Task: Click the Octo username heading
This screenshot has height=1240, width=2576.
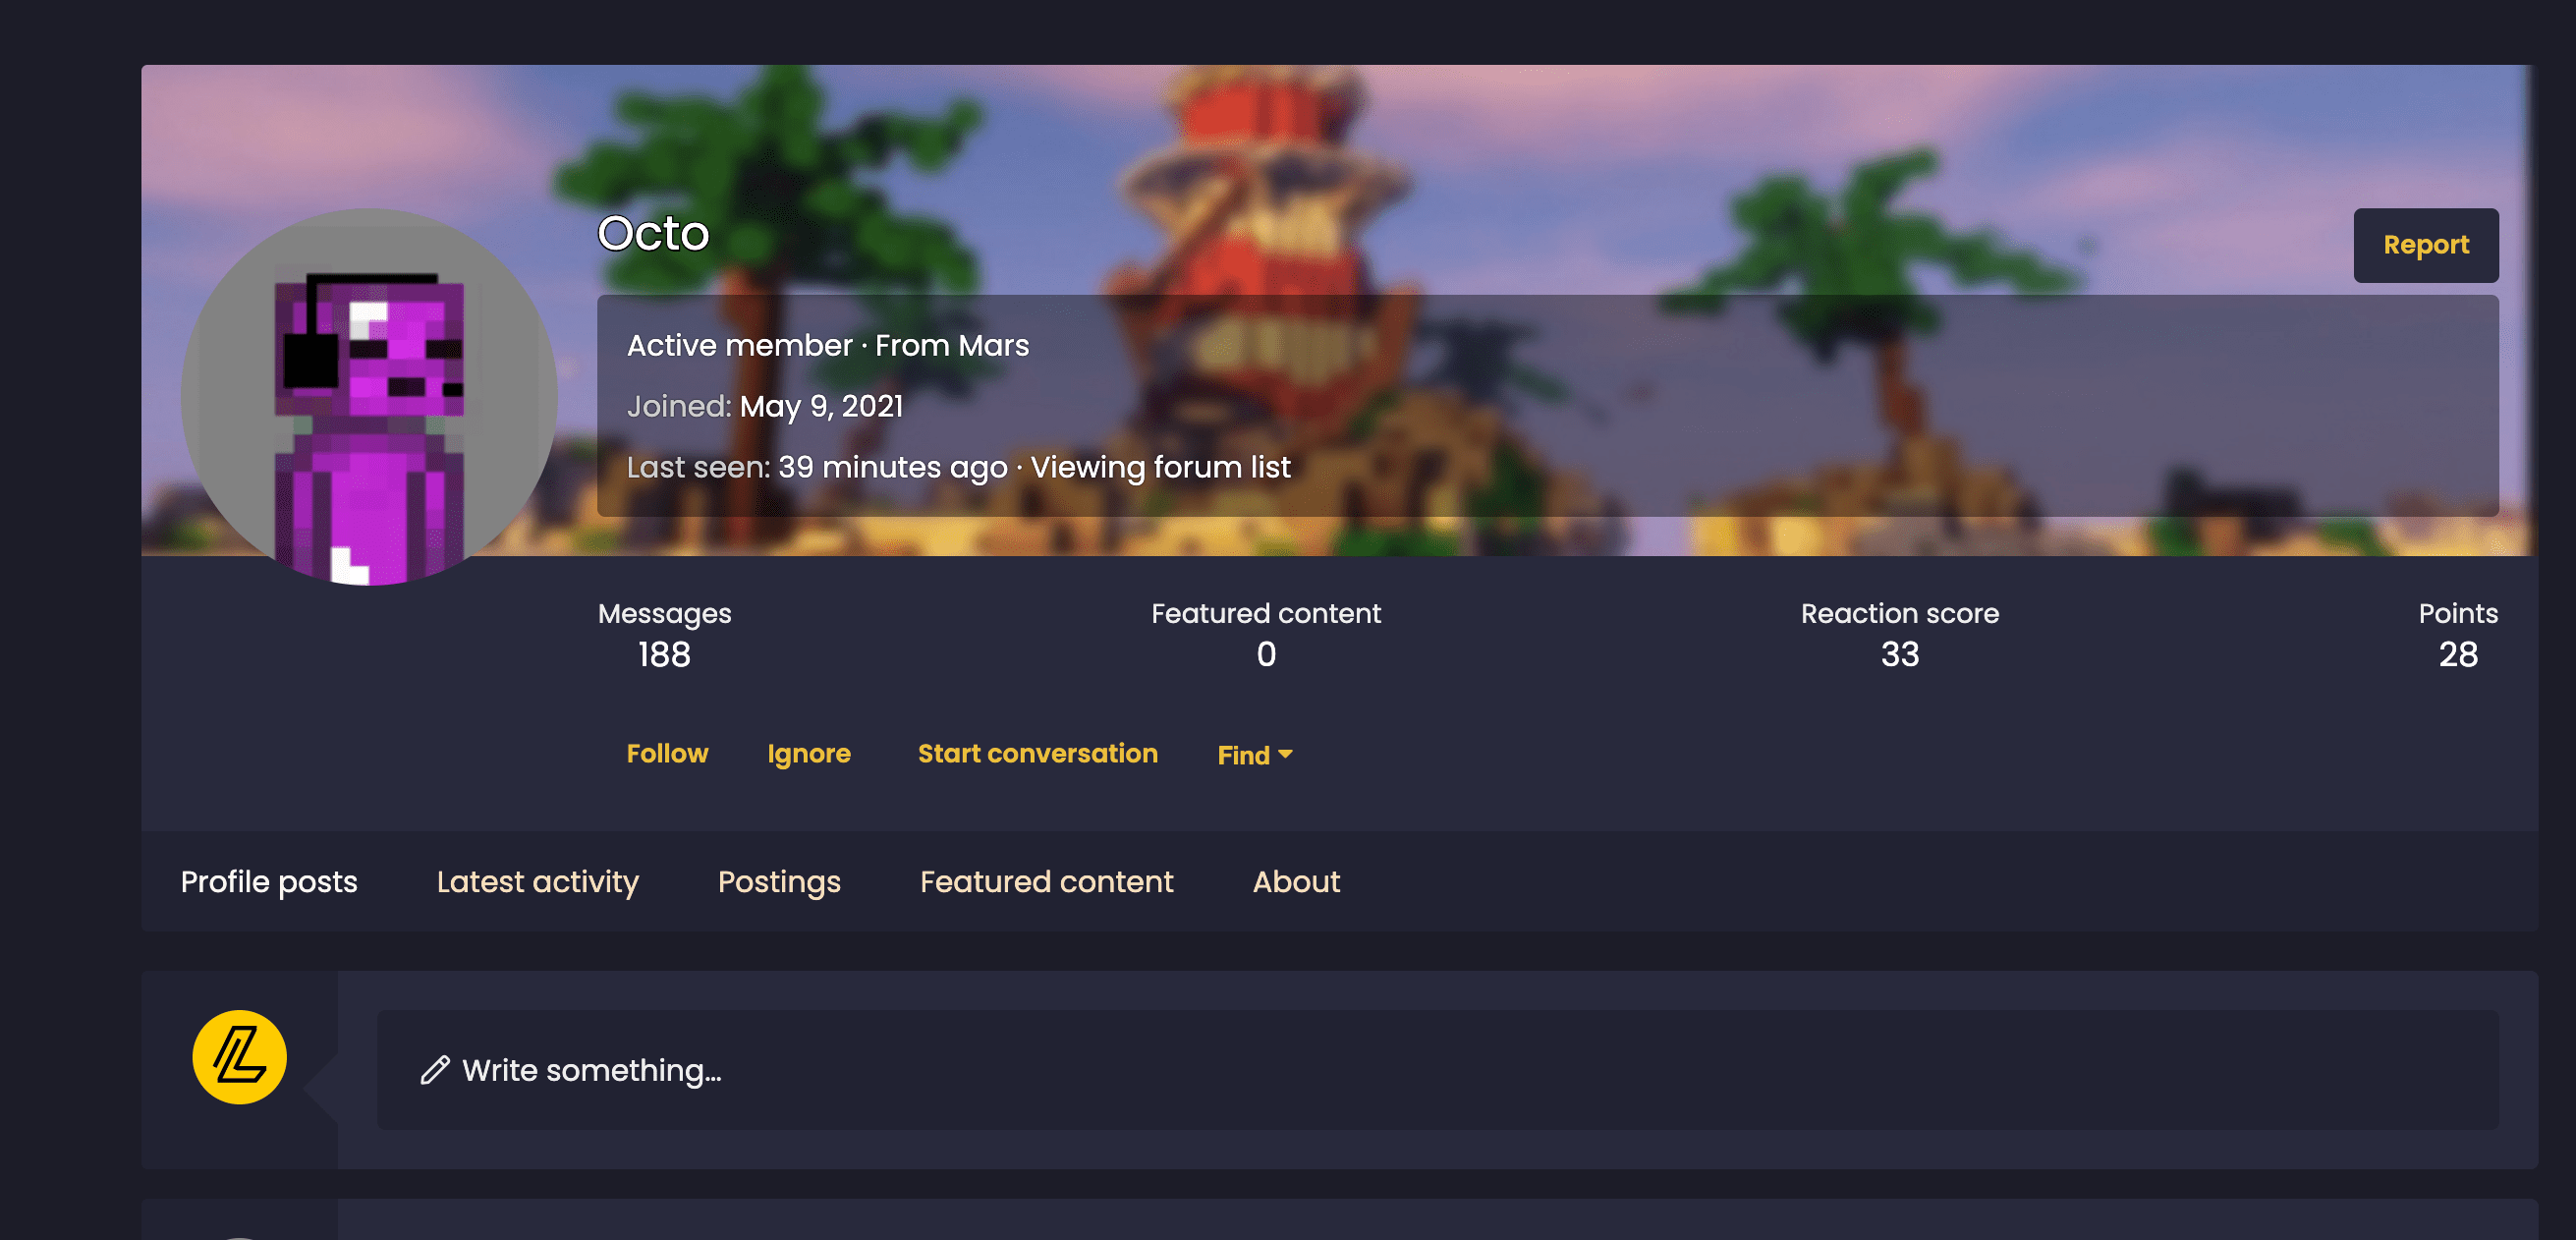Action: [x=653, y=233]
